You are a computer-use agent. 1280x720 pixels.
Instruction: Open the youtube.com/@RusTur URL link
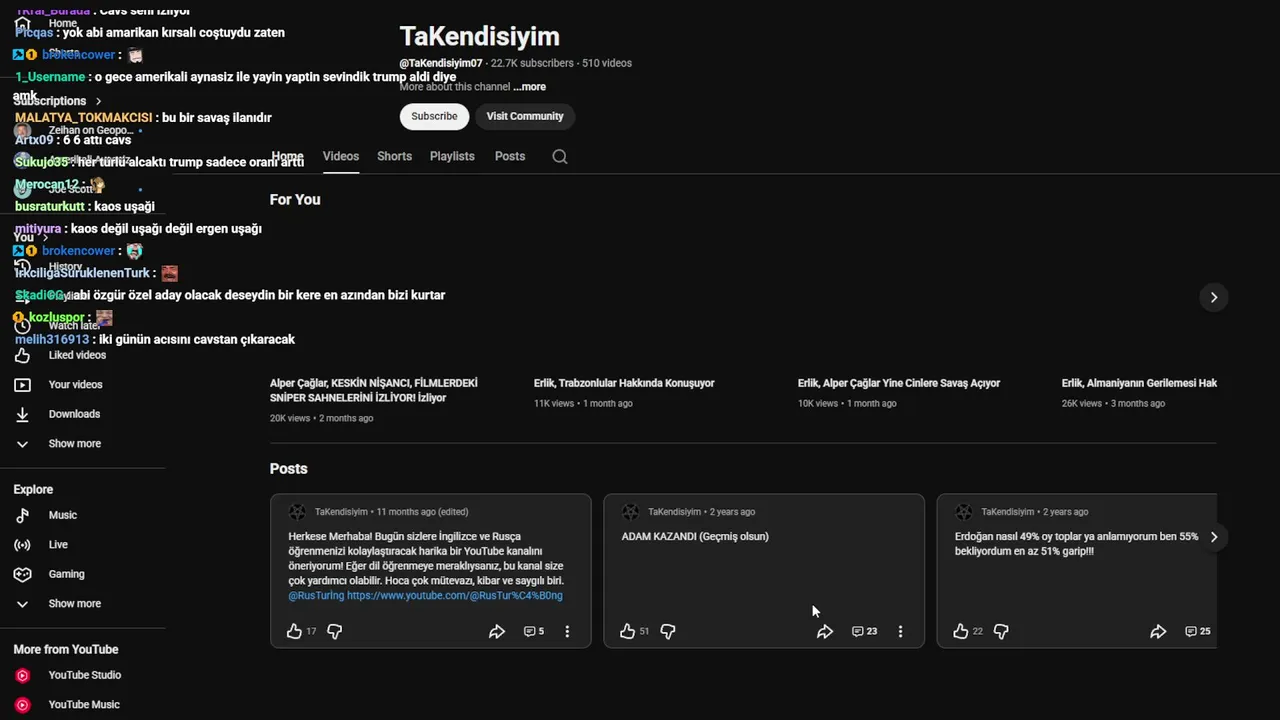[455, 595]
